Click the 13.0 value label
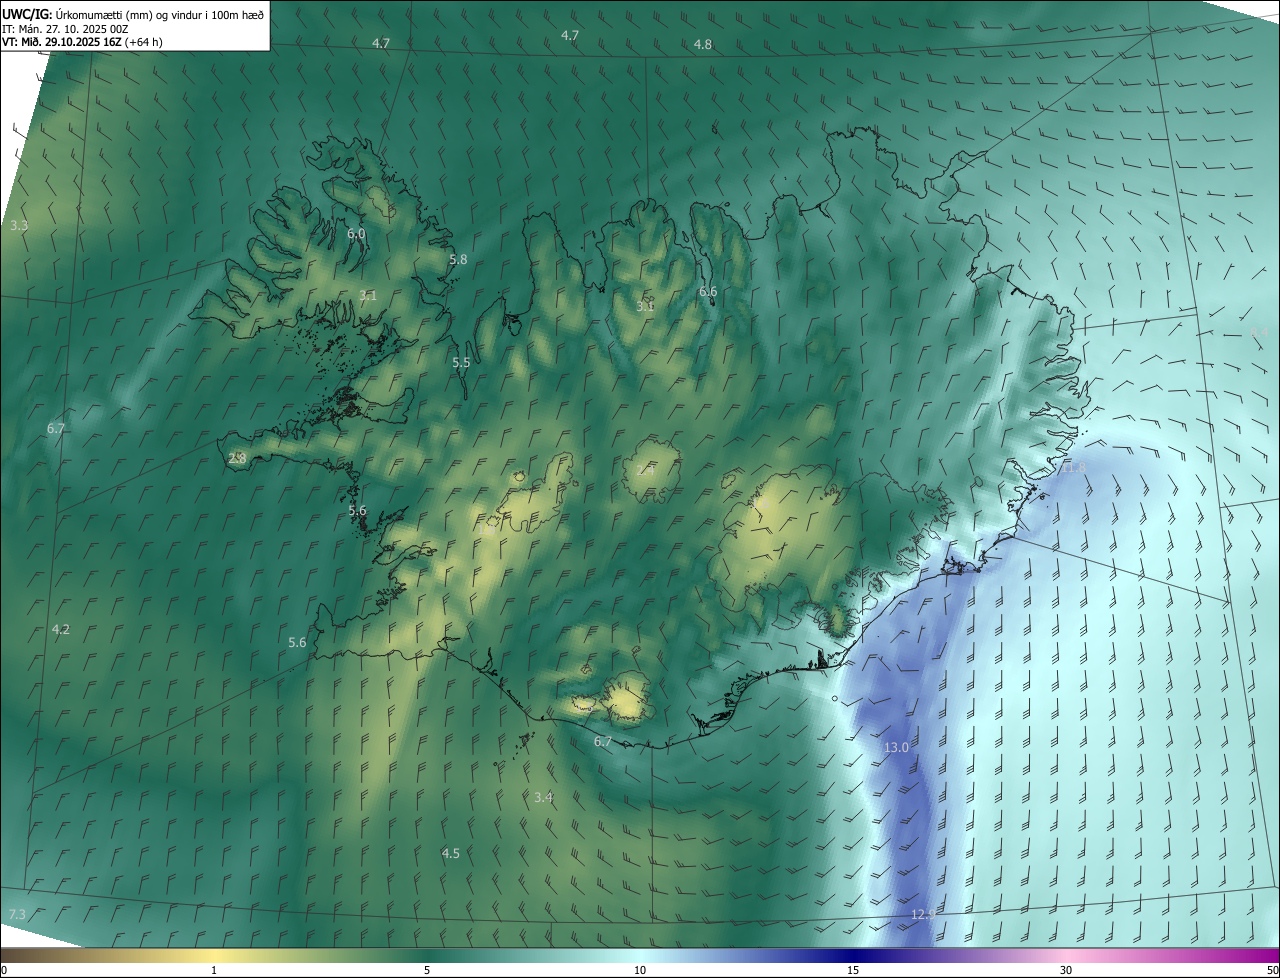 [896, 748]
